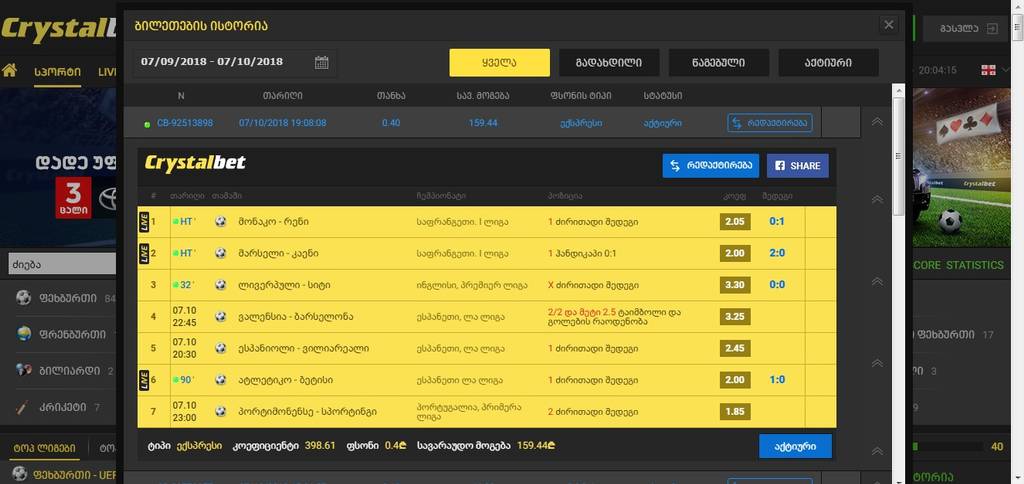The height and width of the screenshot is (484, 1024).
Task: Click the possible winnings 159.44 in footer
Action: tap(536, 445)
